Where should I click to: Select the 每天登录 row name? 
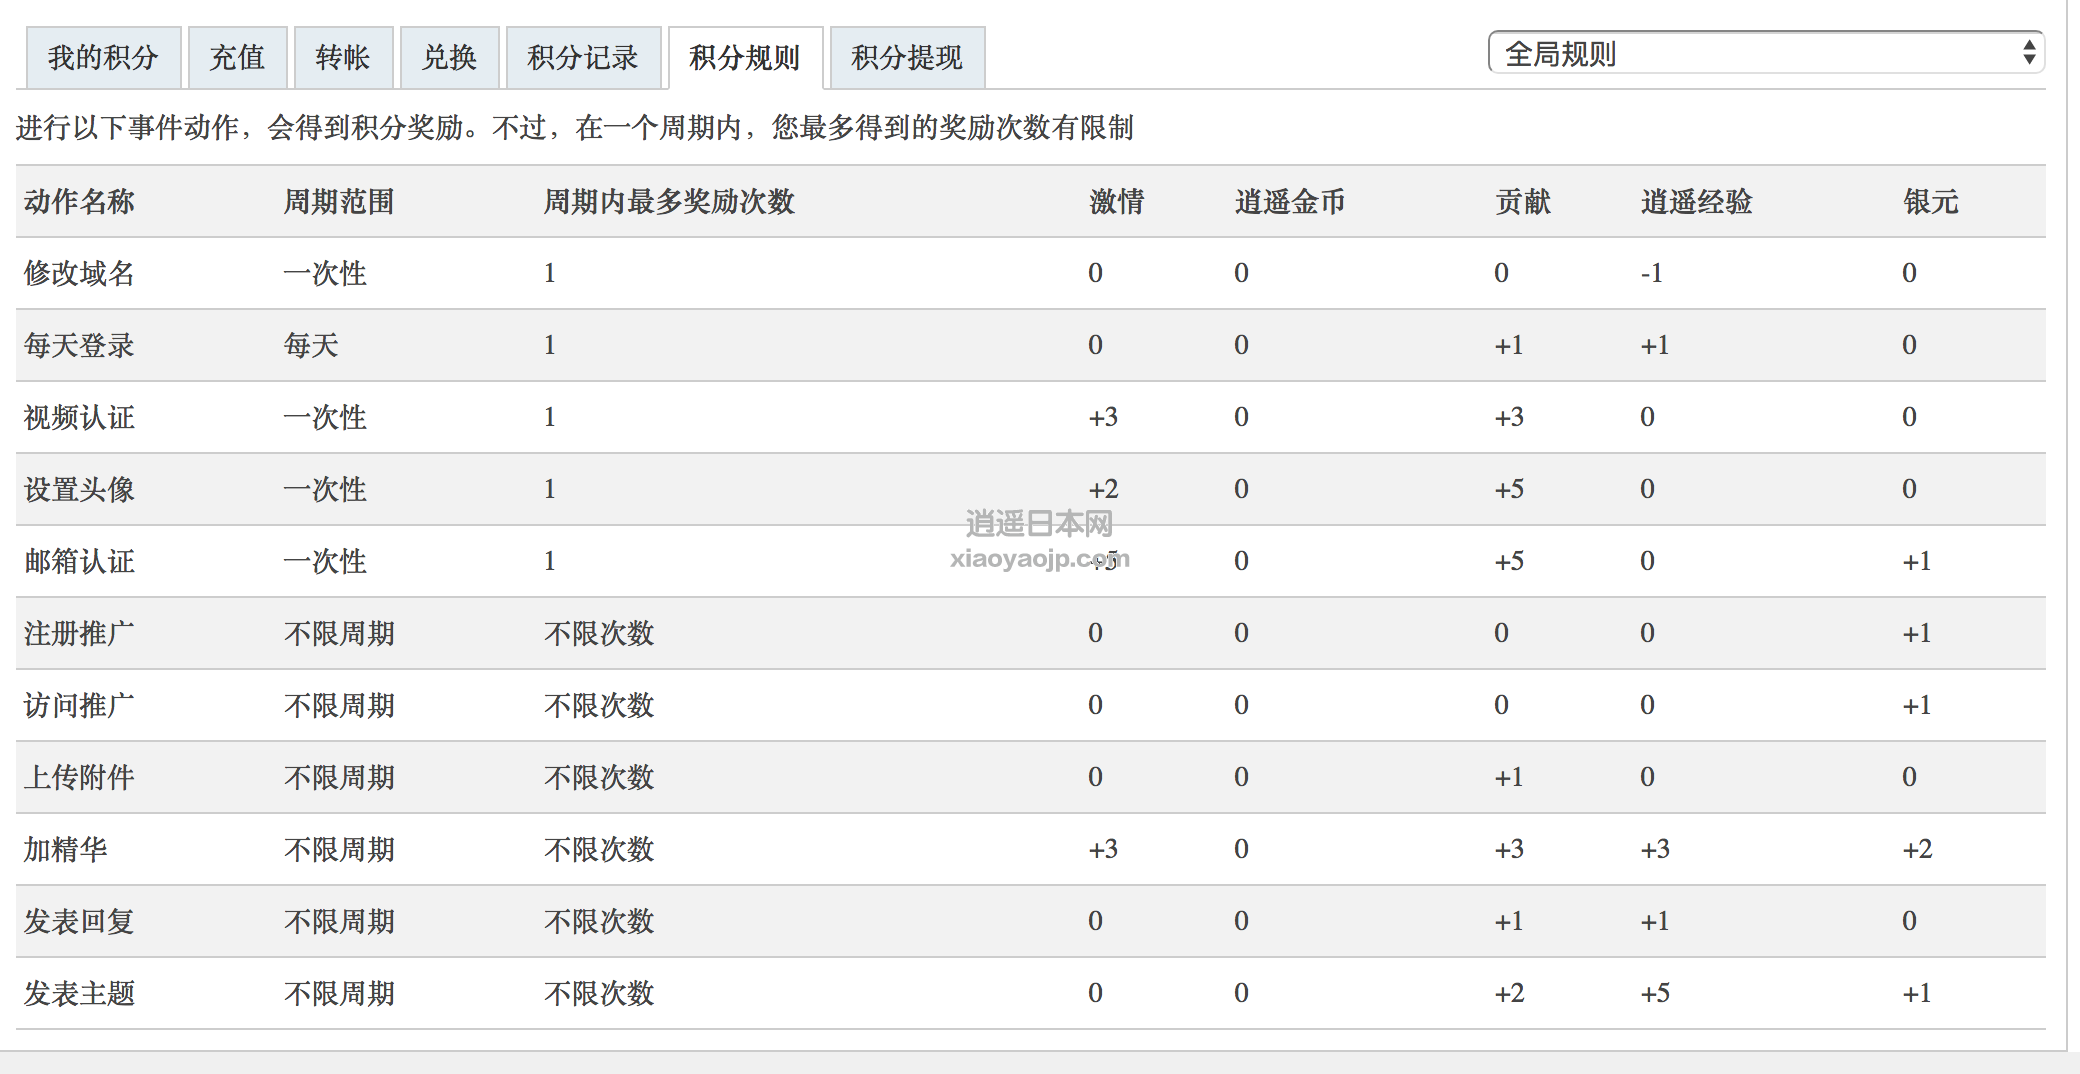(x=79, y=345)
